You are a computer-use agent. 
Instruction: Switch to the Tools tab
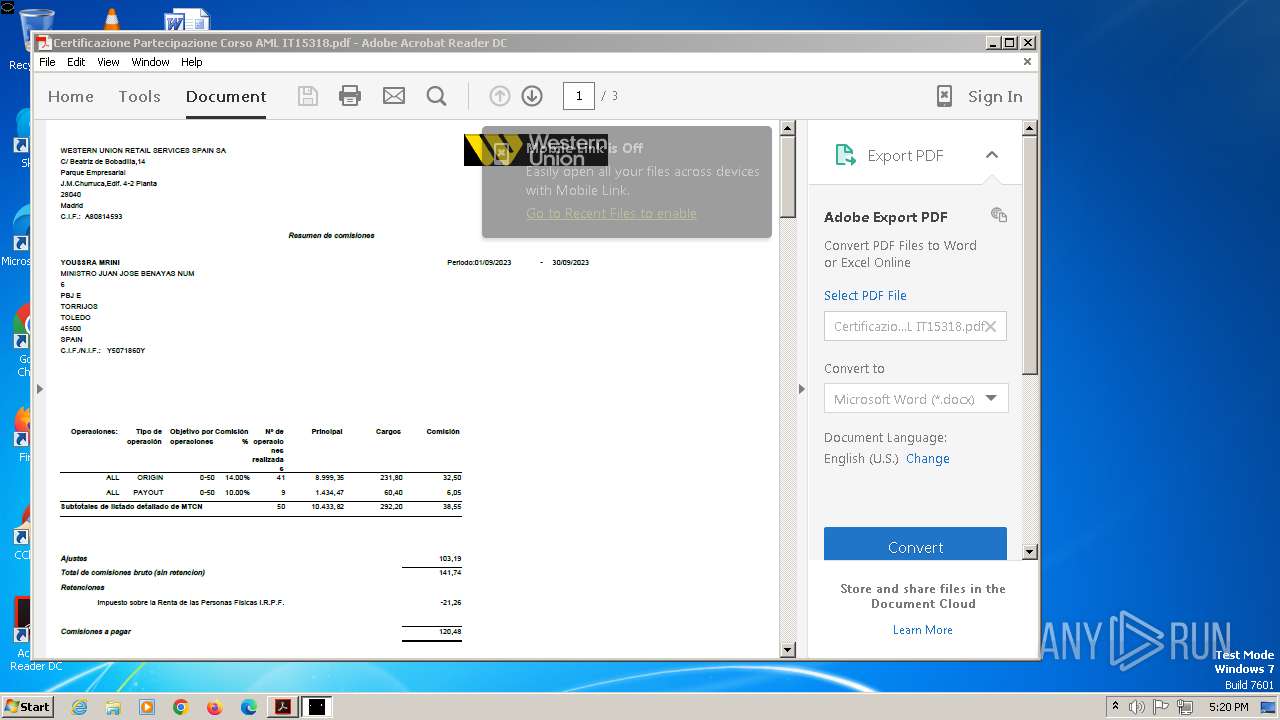pyautogui.click(x=139, y=97)
